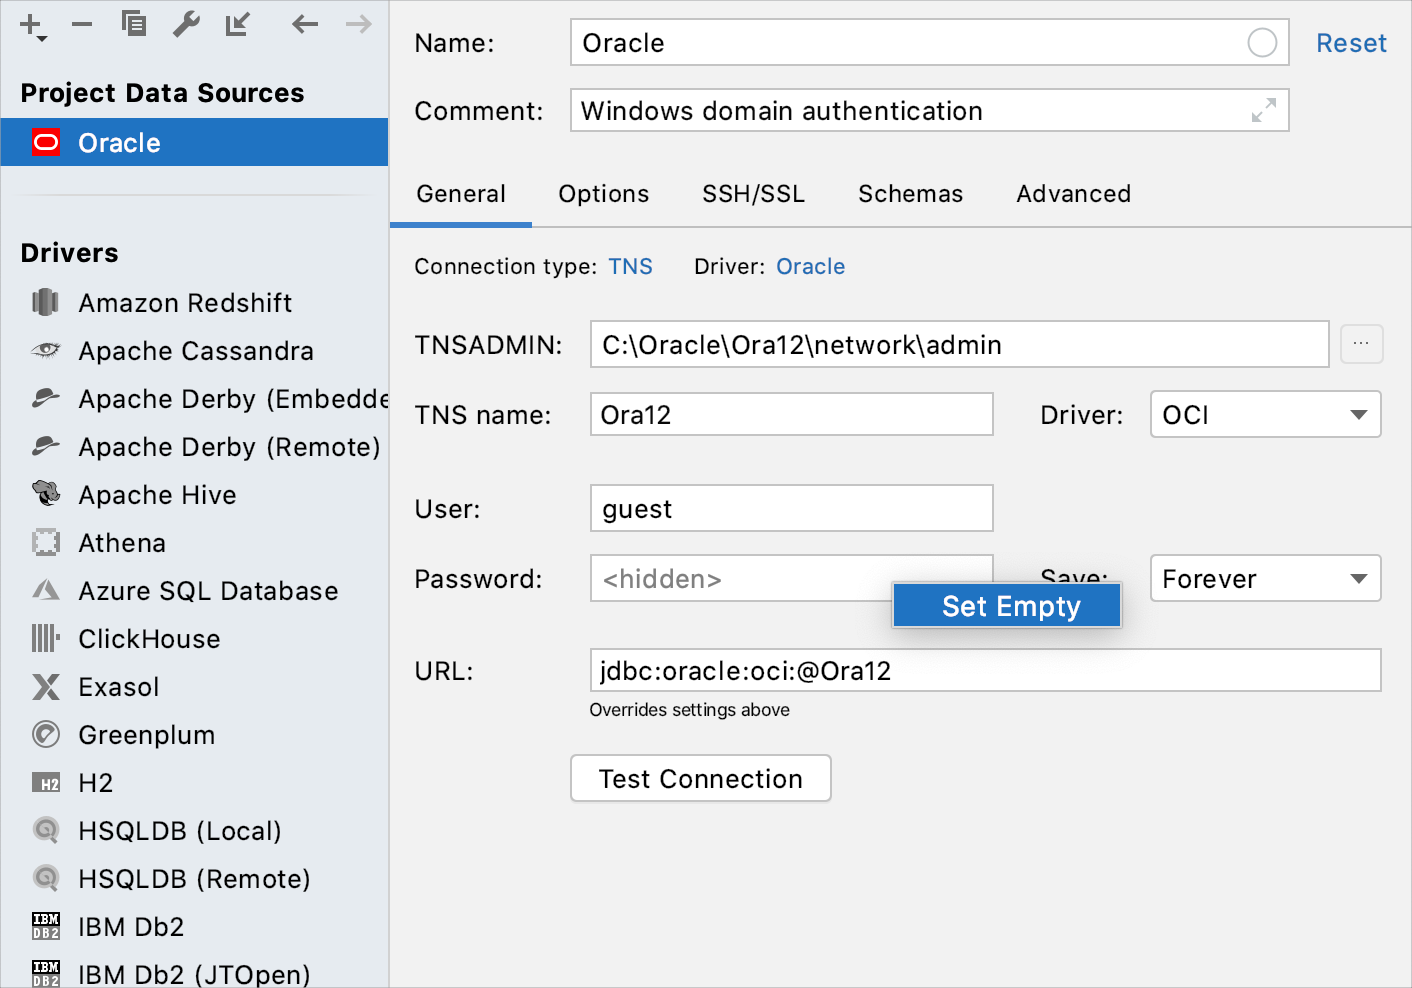
Task: Click the ClickHouse bars icon
Action: (45, 638)
